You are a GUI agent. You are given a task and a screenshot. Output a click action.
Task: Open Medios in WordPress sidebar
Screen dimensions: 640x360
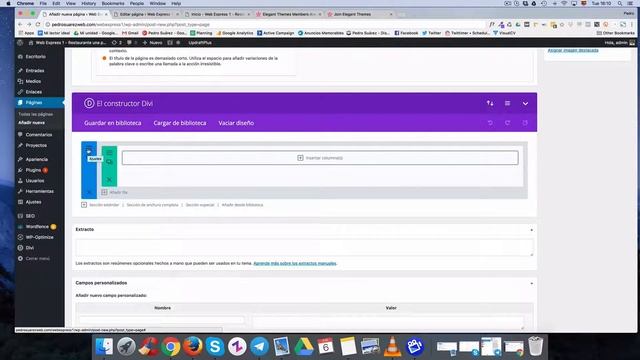click(x=33, y=81)
